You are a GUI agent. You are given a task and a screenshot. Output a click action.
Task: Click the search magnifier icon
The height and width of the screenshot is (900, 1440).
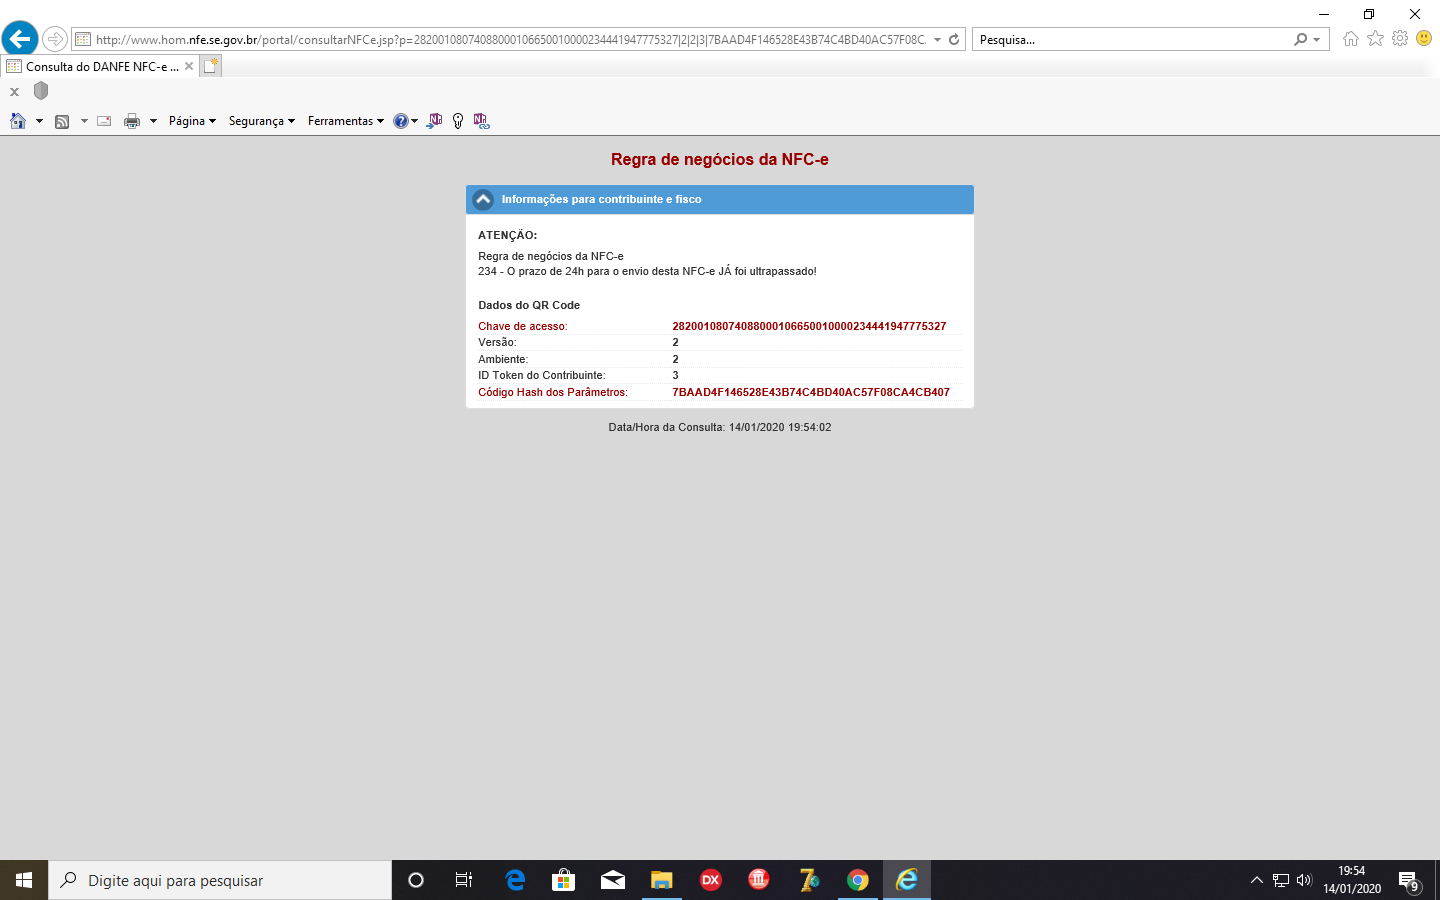click(1300, 40)
